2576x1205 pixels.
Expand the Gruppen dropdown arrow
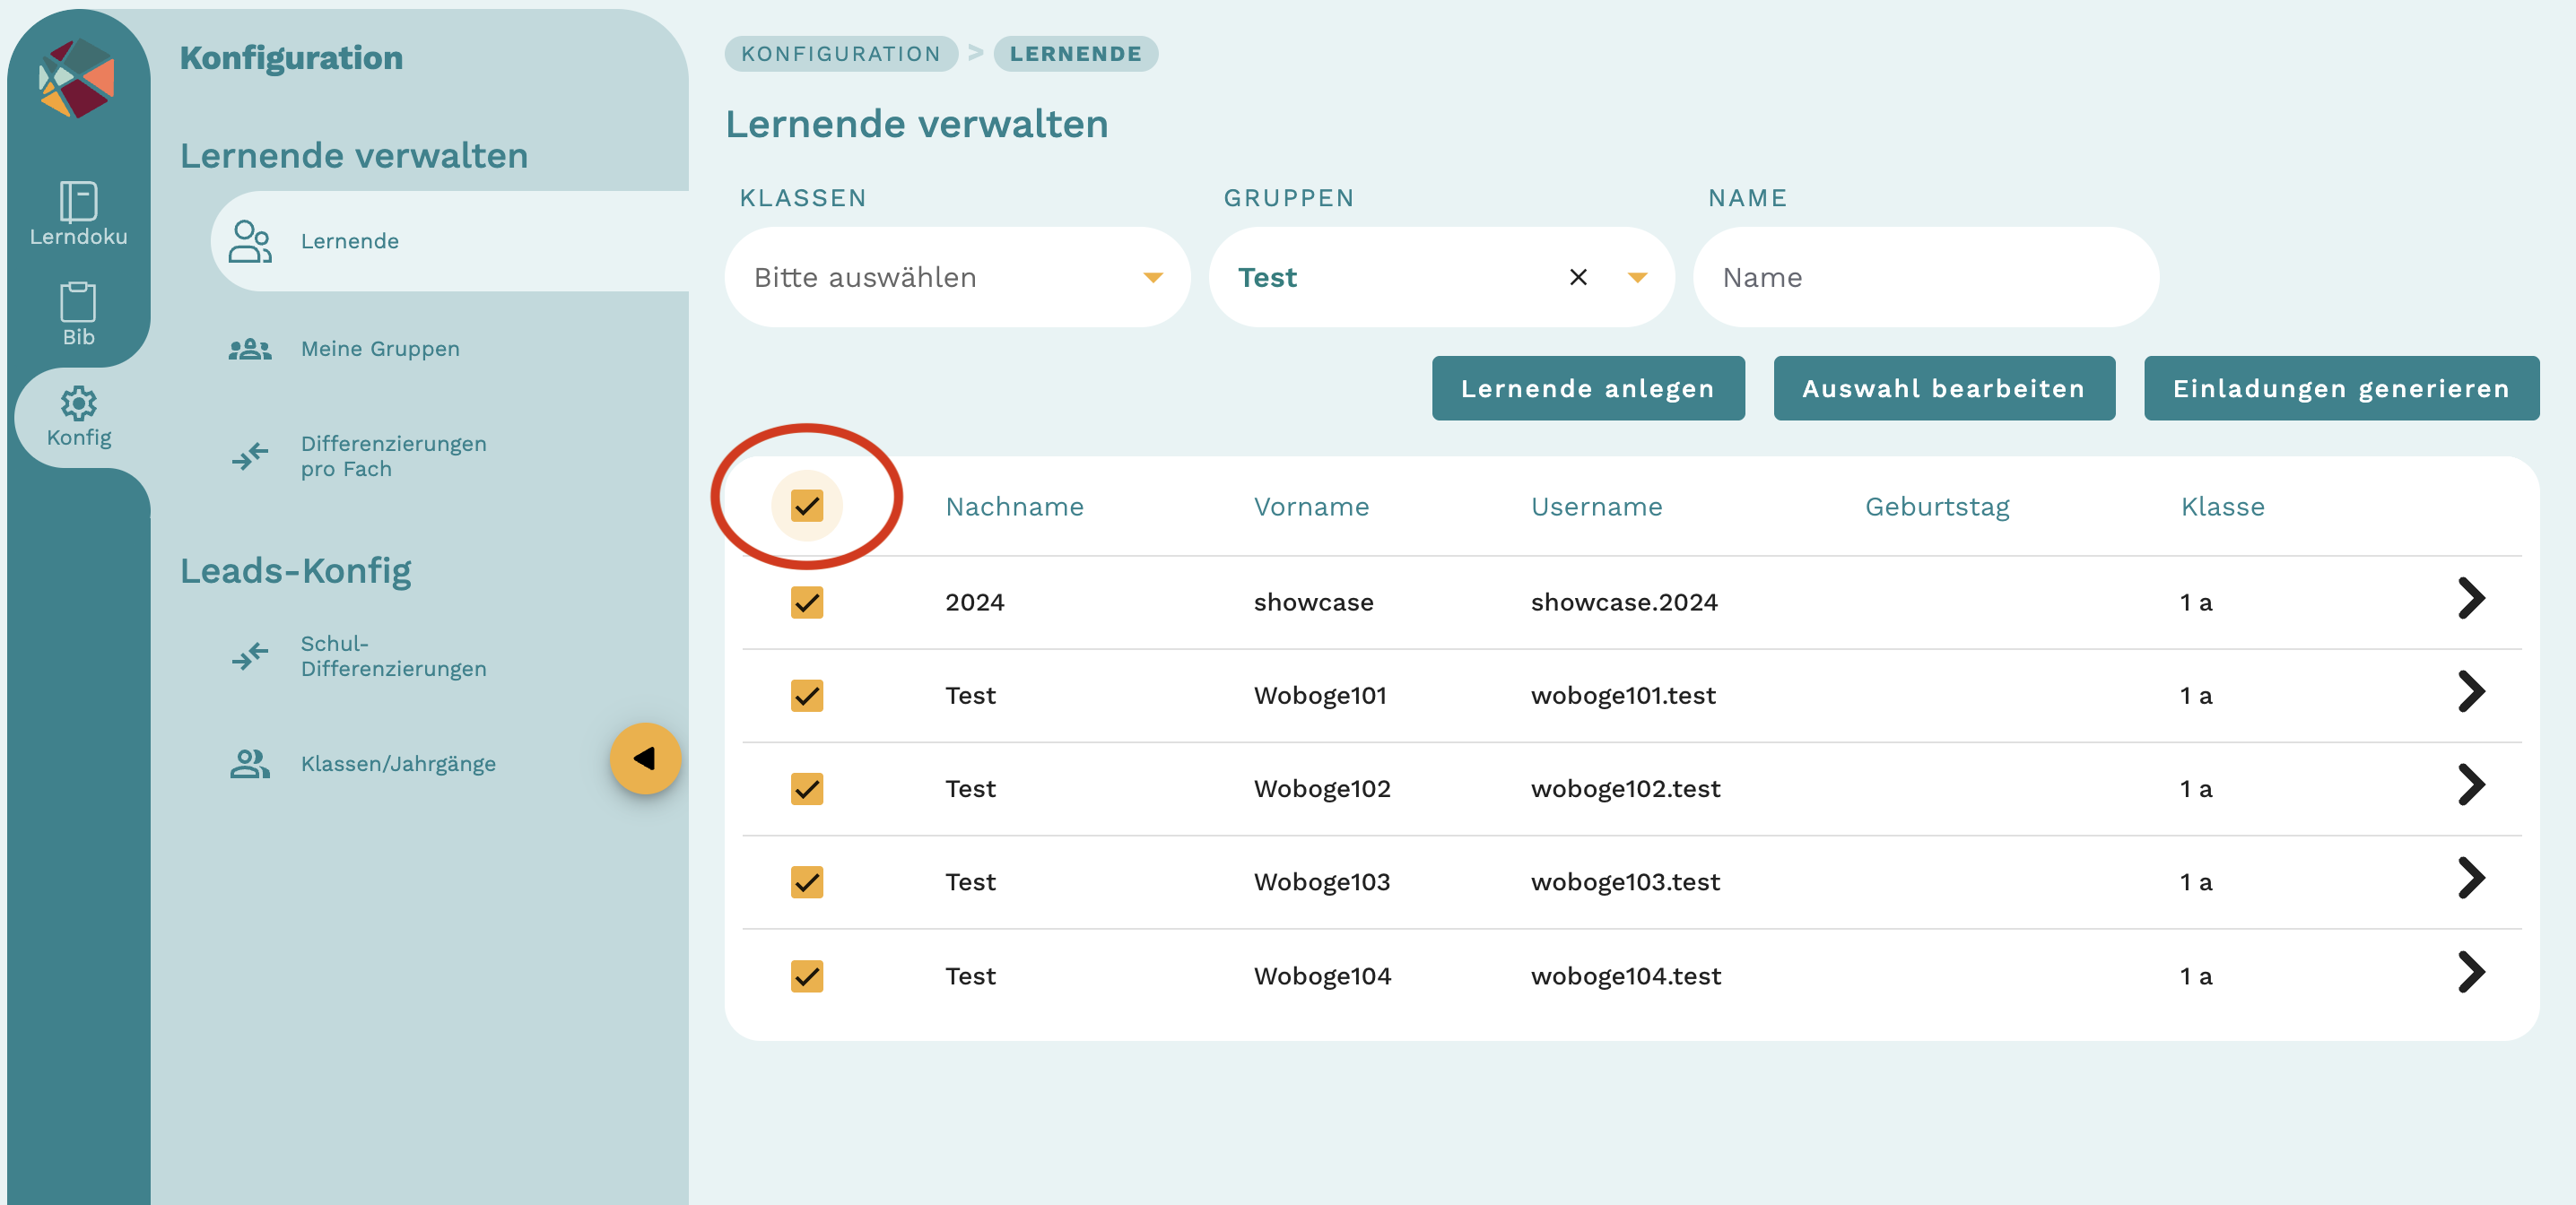coord(1637,278)
